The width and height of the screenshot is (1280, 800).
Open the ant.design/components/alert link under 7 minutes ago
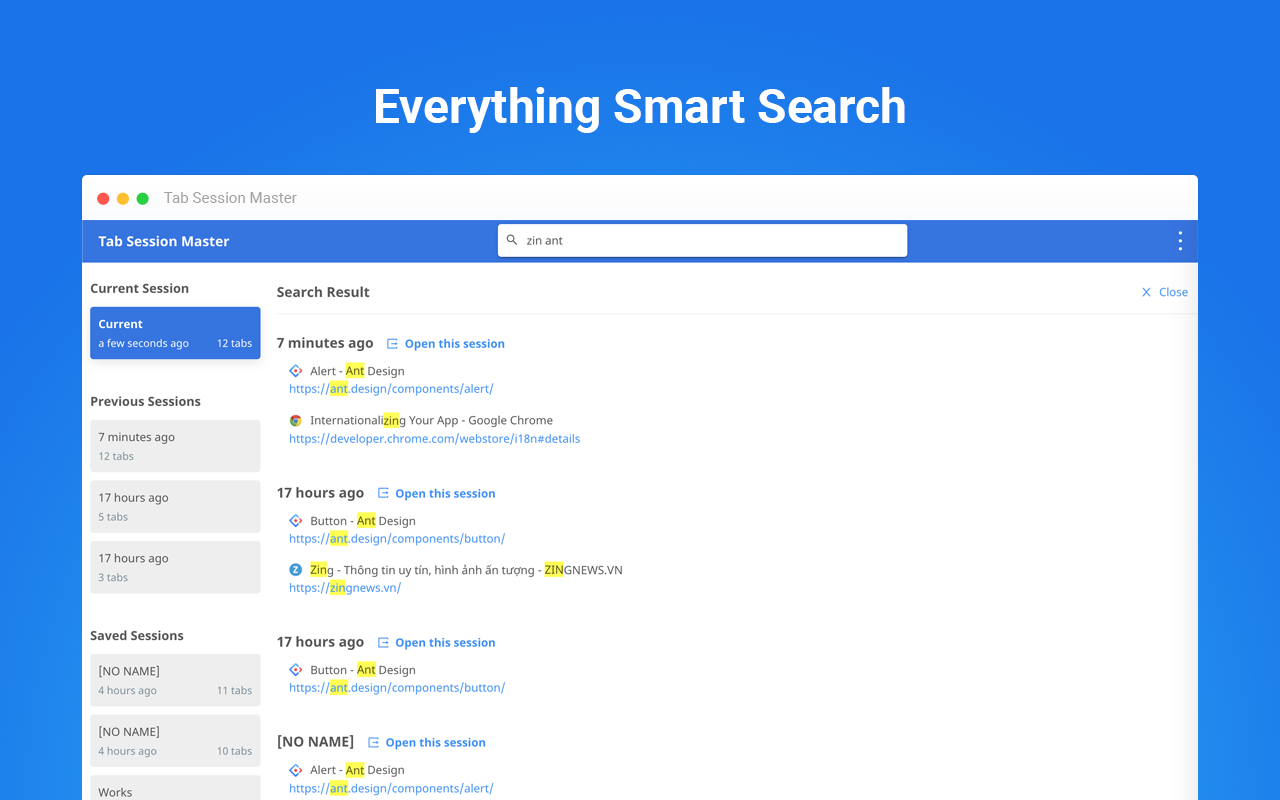tap(391, 389)
